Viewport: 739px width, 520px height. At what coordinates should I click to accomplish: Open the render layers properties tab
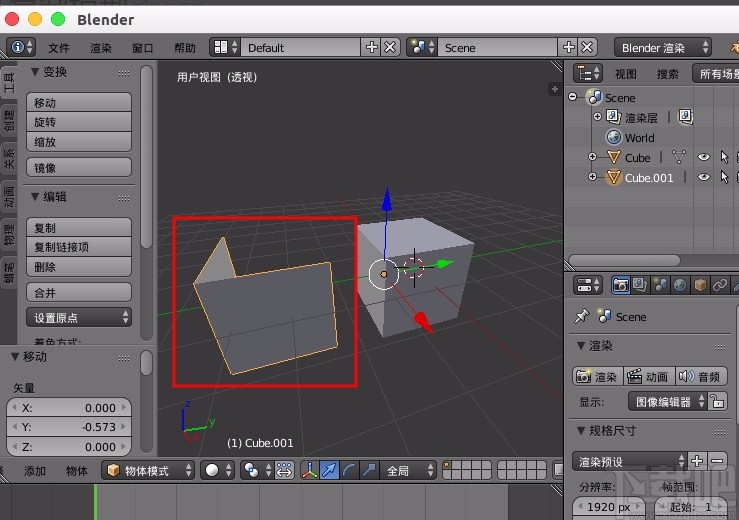pyautogui.click(x=640, y=286)
